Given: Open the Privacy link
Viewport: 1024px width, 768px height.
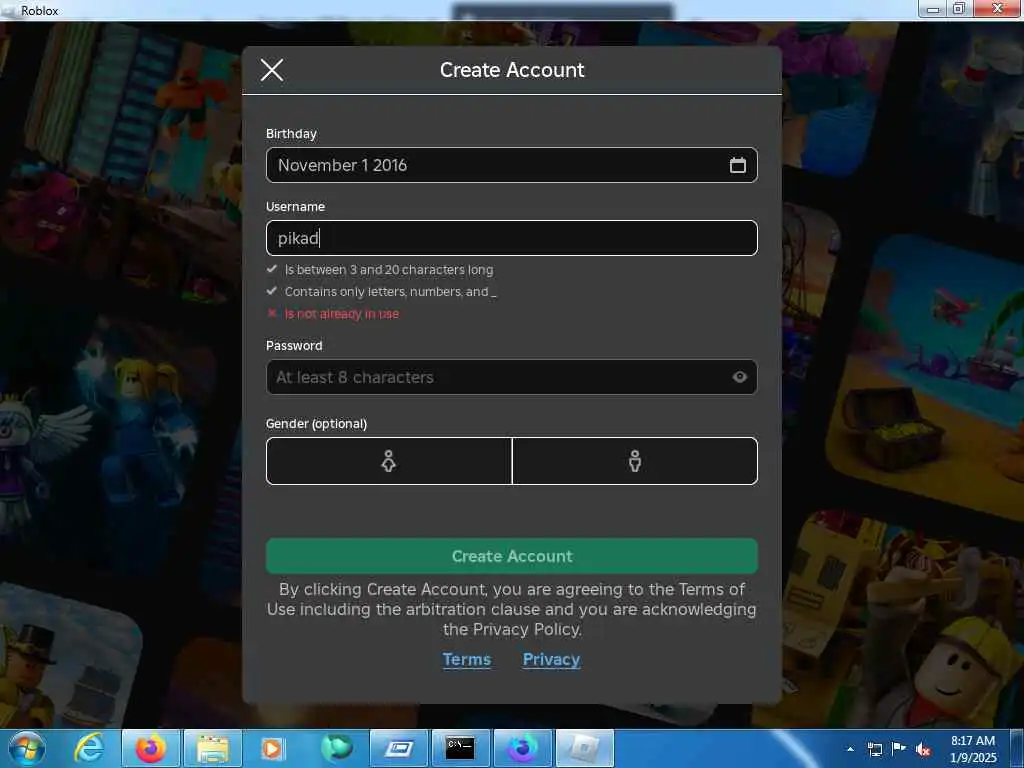Looking at the screenshot, I should pos(551,660).
